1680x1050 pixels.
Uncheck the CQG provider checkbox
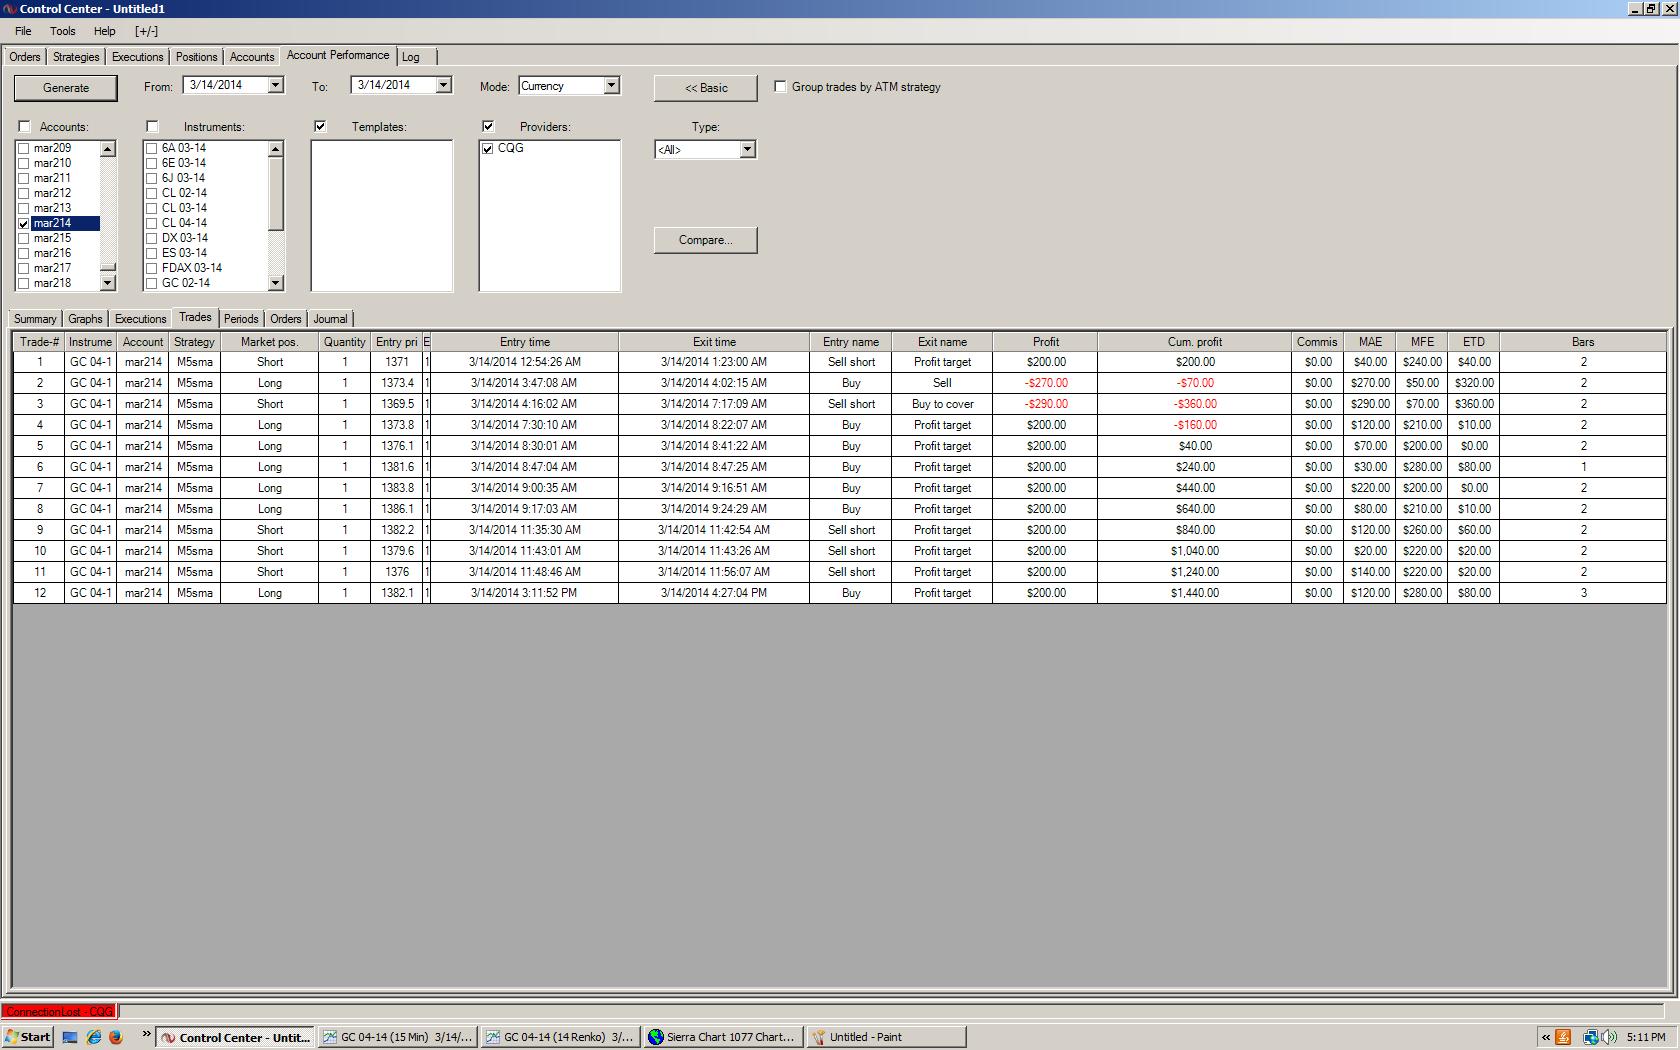click(x=488, y=149)
